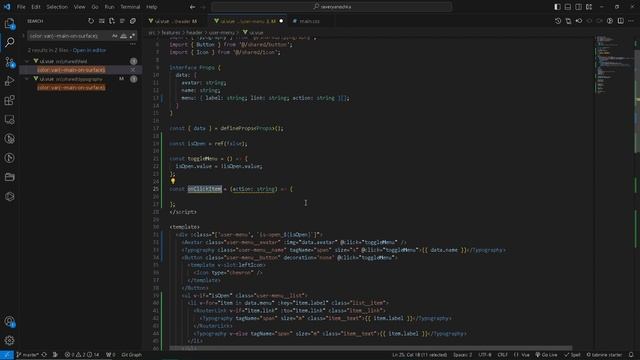Viewport: 640px width, 360px height.
Task: Expand the Replace field toggle arrow
Action: (x=23, y=36)
